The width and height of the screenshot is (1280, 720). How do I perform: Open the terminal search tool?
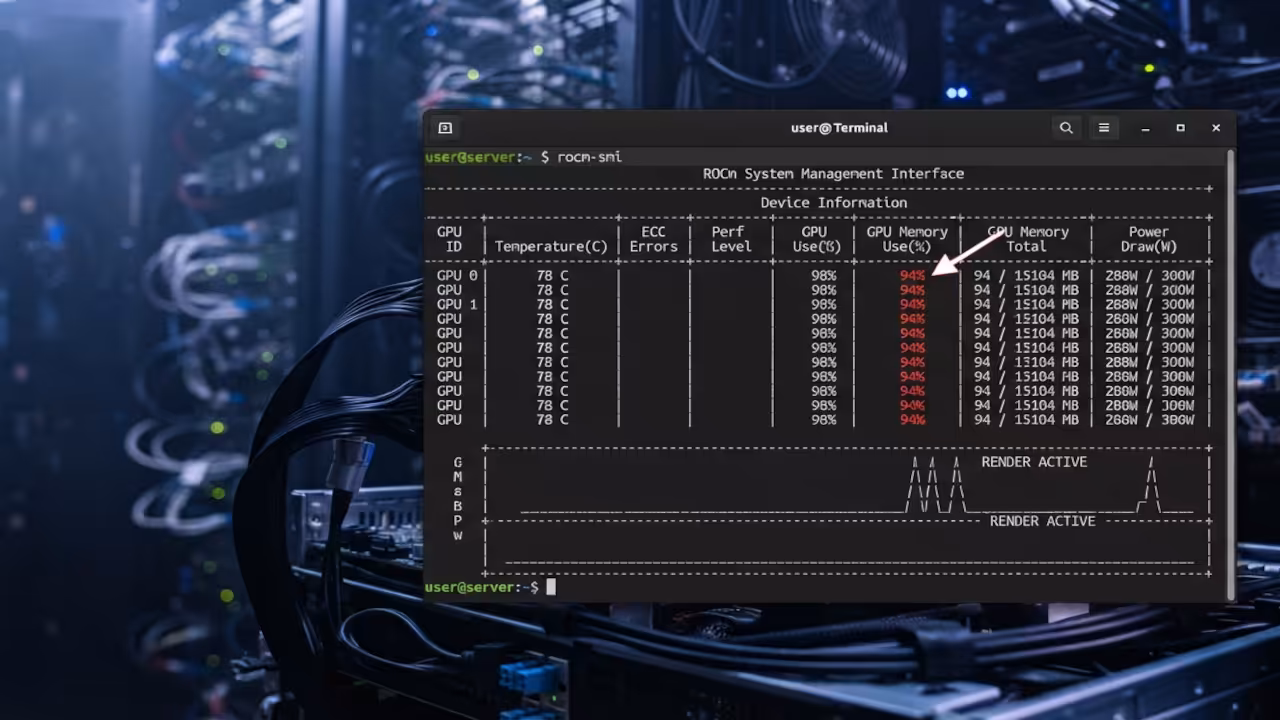[1066, 128]
